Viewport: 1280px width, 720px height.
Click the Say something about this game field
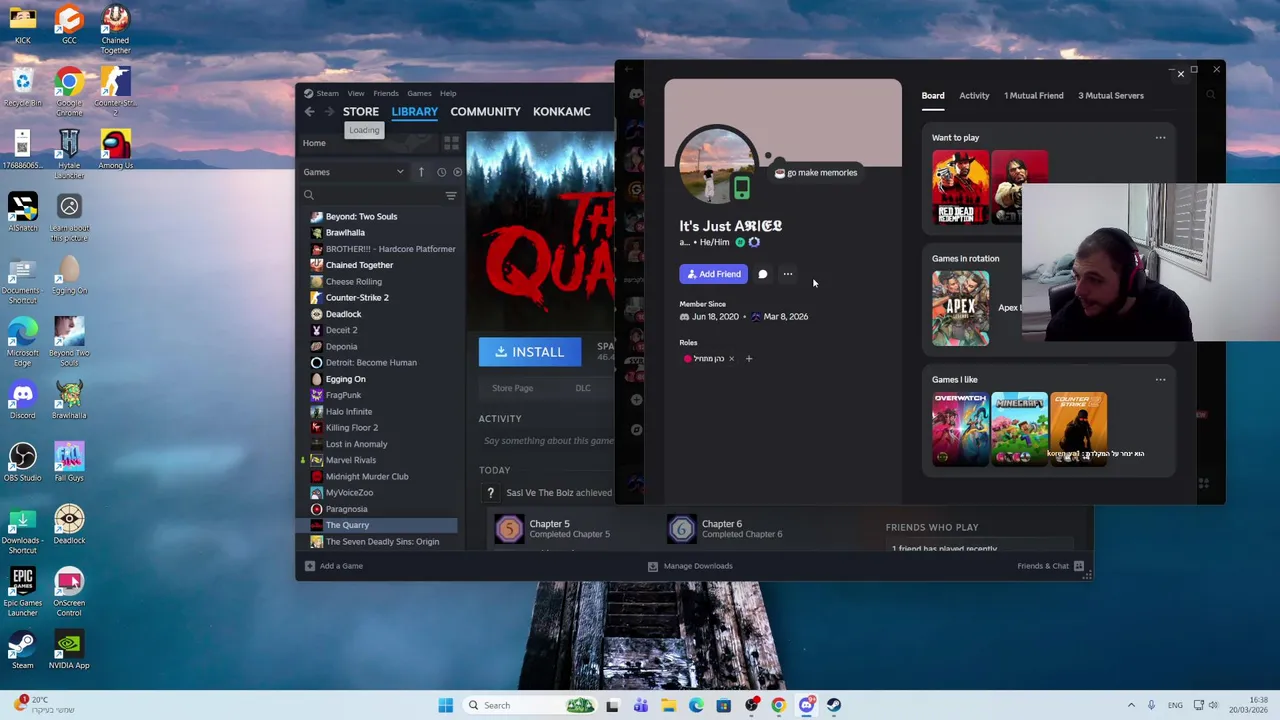(548, 441)
